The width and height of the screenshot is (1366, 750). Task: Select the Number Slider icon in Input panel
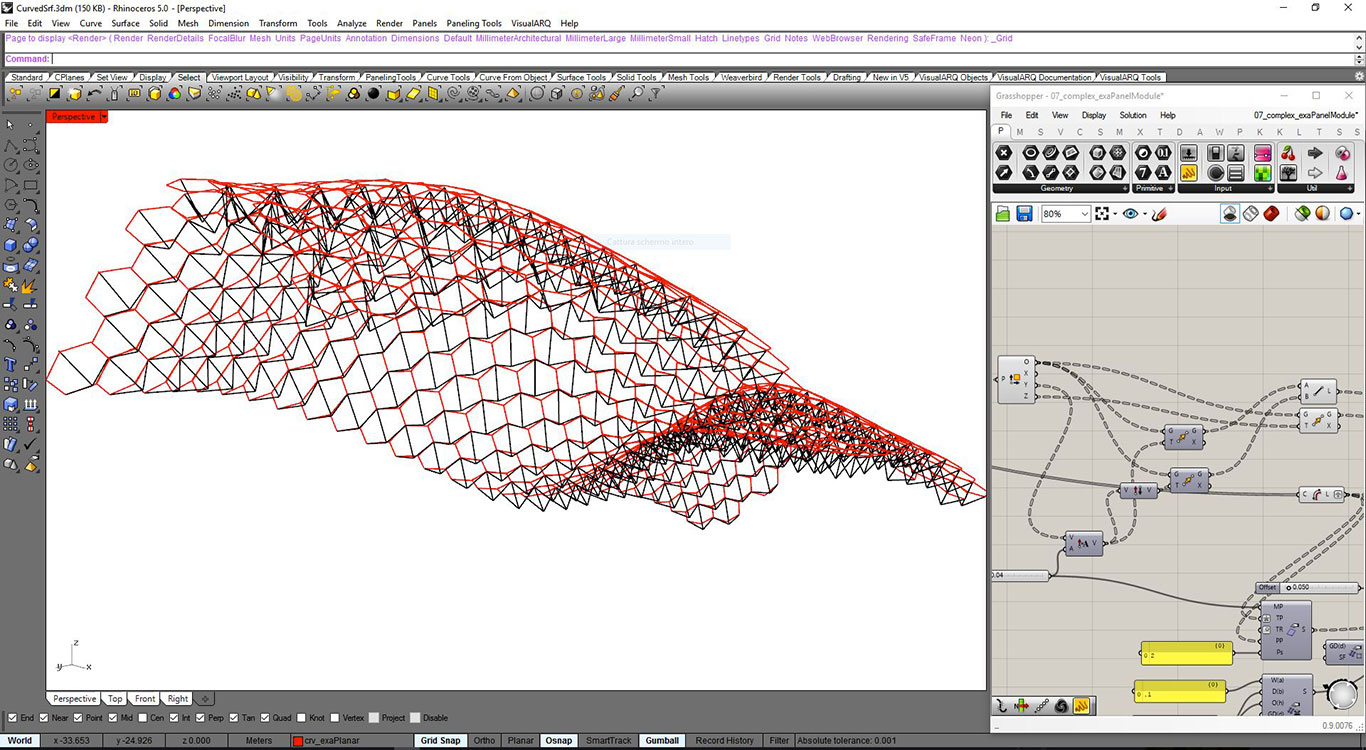pyautogui.click(x=1189, y=152)
